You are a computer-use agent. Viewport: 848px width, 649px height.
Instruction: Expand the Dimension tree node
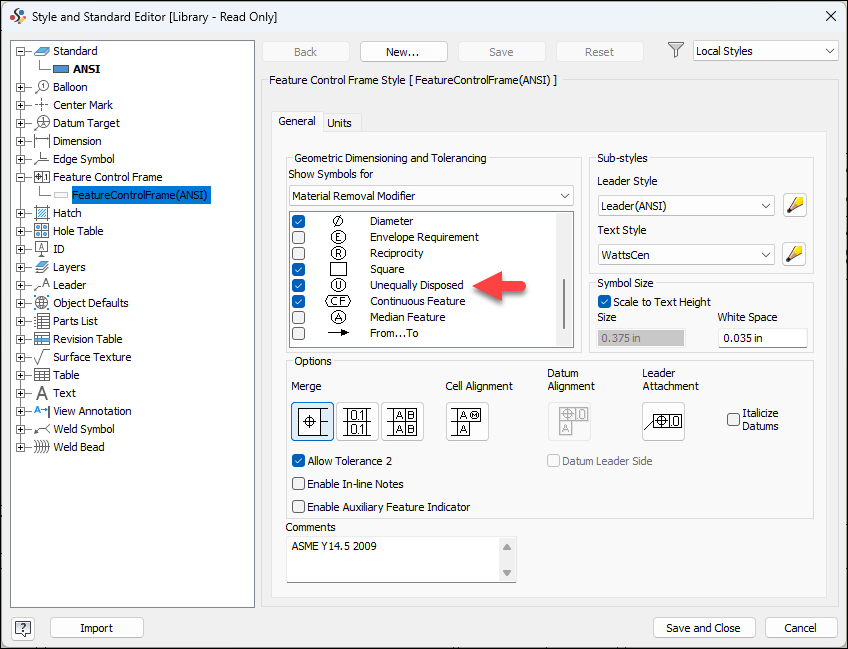(22, 140)
